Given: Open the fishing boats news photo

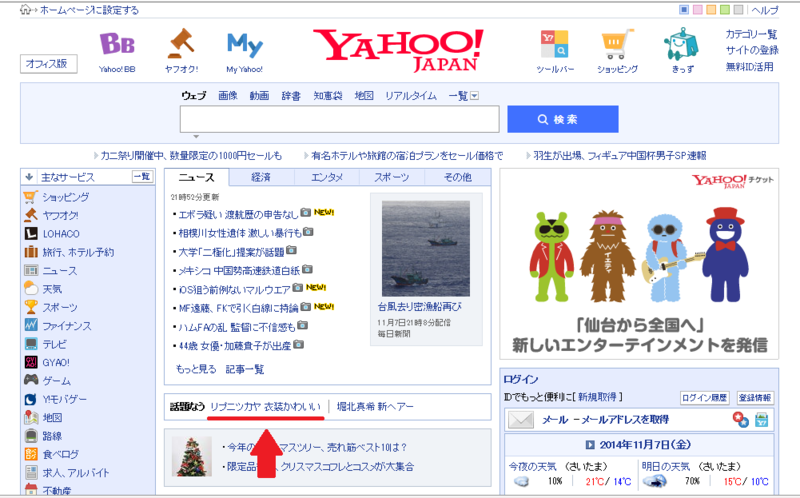Looking at the screenshot, I should point(426,248).
